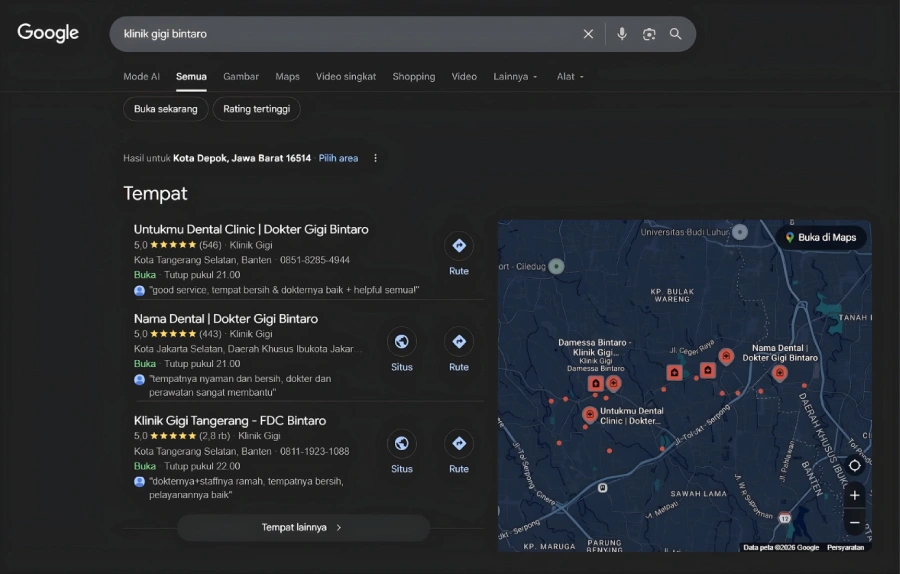900x574 pixels.
Task: Switch to the Shopping tab
Action: tap(414, 76)
